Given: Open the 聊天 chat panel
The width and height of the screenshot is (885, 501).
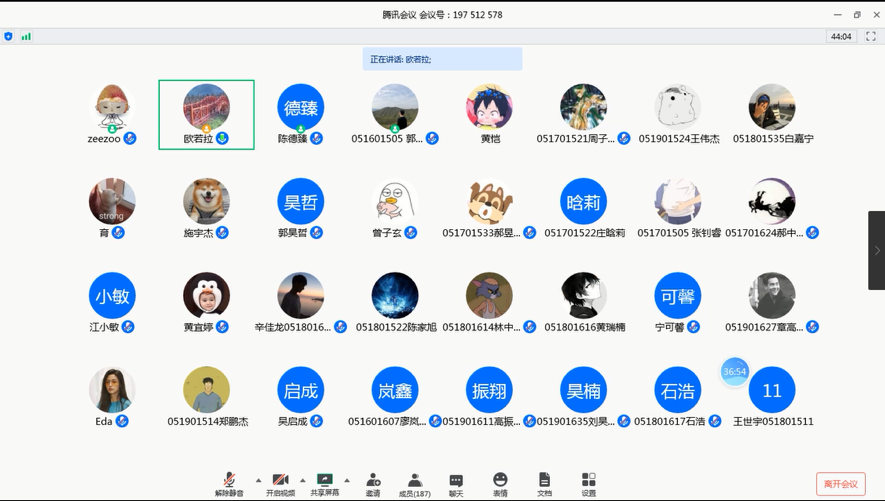Looking at the screenshot, I should [456, 484].
